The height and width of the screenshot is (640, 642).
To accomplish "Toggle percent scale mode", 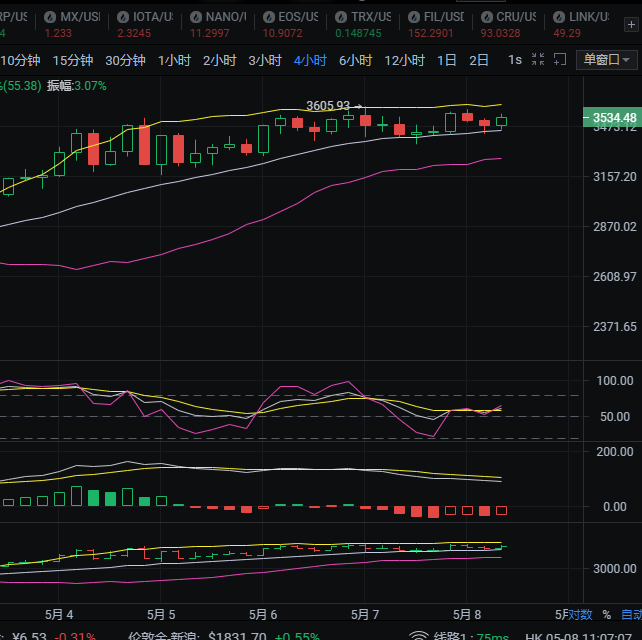I will click(x=606, y=614).
